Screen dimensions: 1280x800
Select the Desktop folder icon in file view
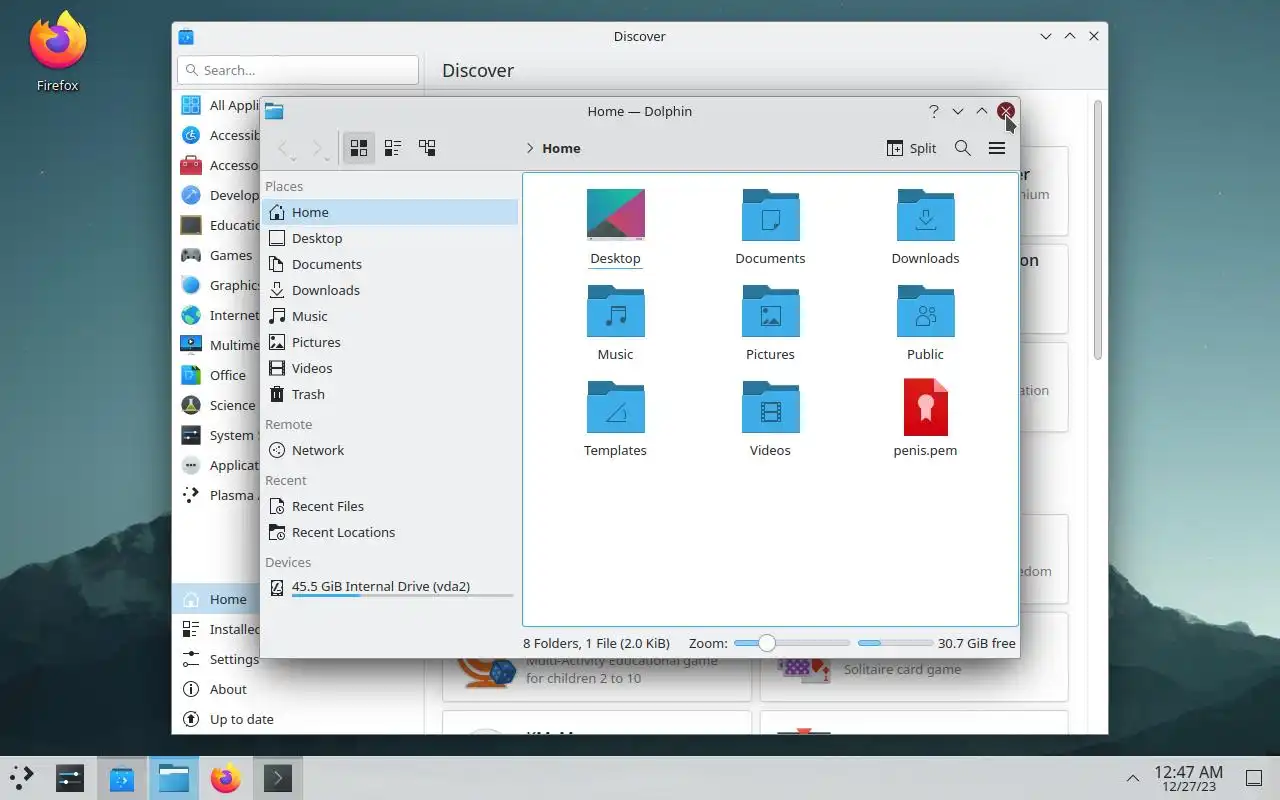[615, 214]
